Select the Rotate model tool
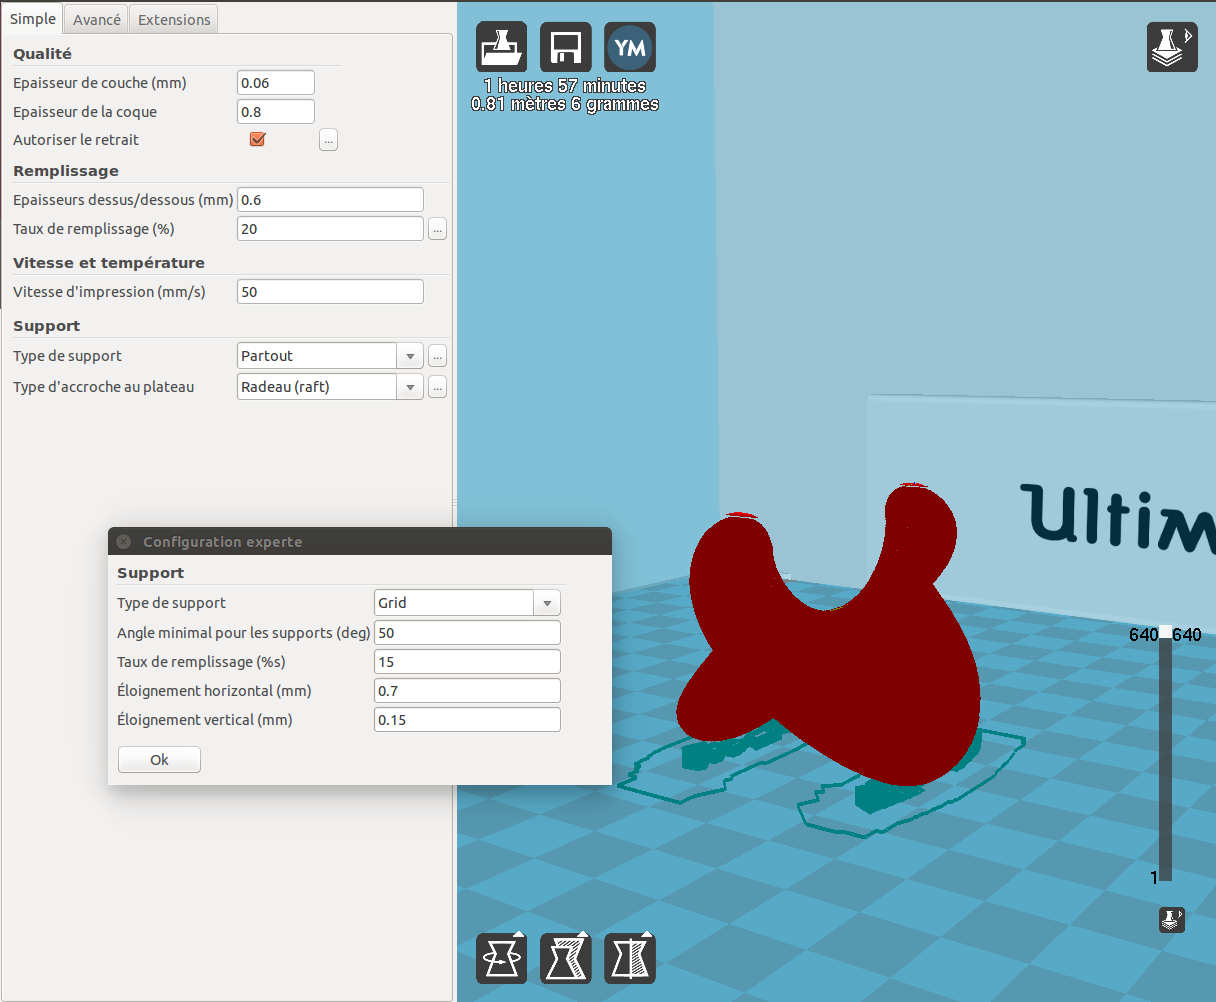 501,958
